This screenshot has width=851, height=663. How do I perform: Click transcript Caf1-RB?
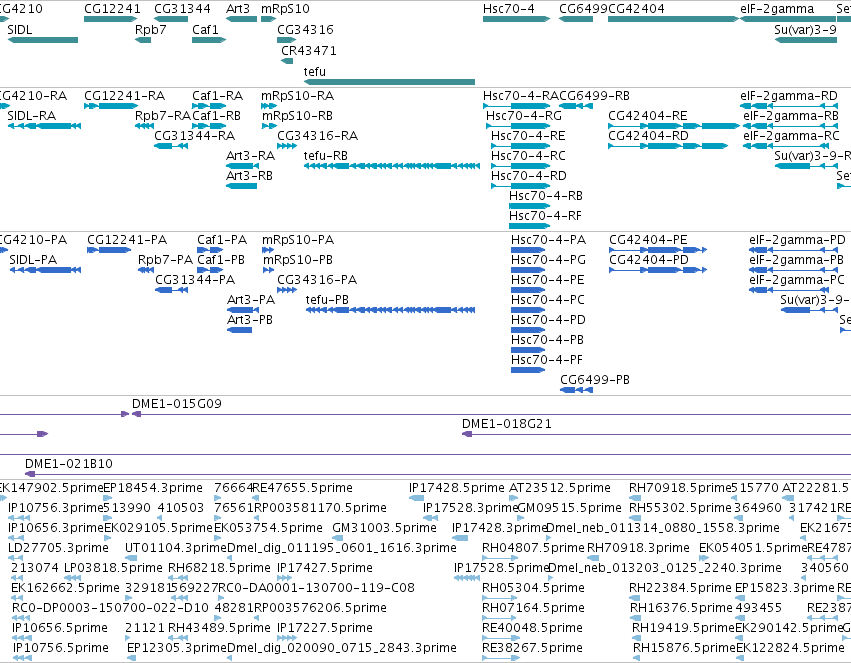(x=209, y=126)
